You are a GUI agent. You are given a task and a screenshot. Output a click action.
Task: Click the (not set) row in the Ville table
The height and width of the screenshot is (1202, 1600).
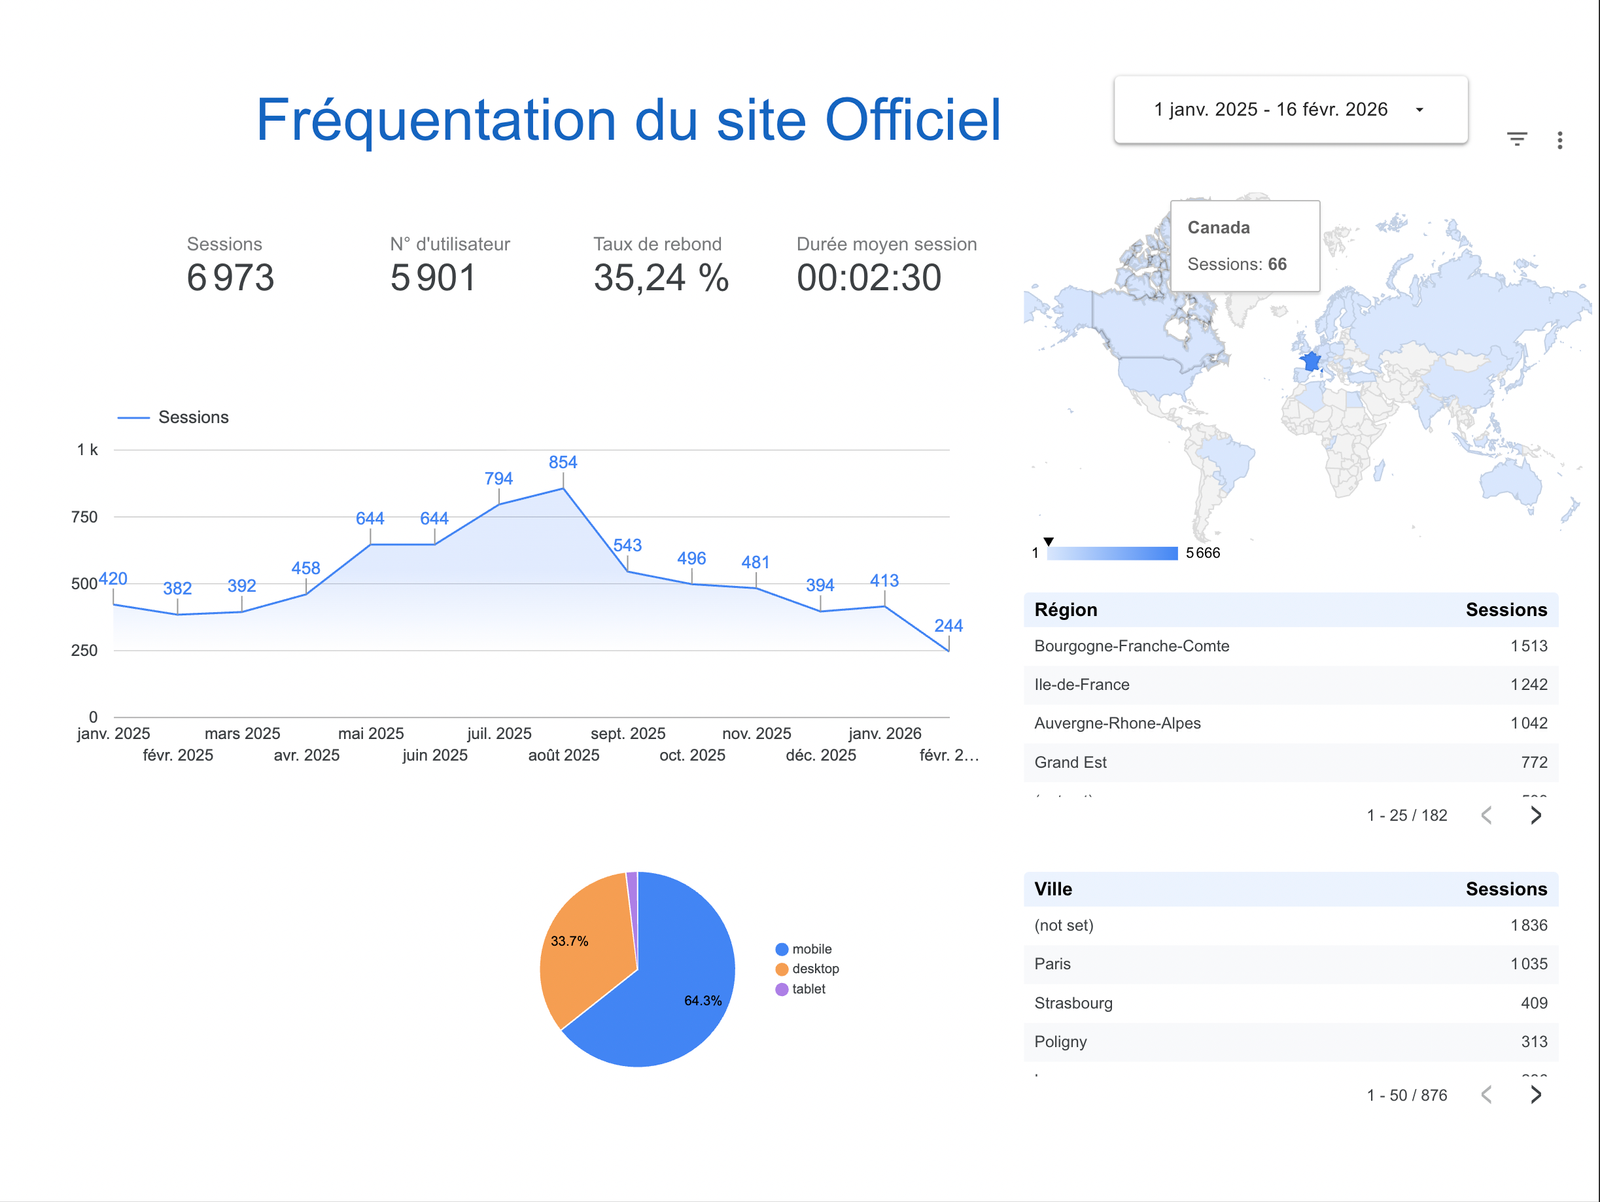pos(1063,925)
